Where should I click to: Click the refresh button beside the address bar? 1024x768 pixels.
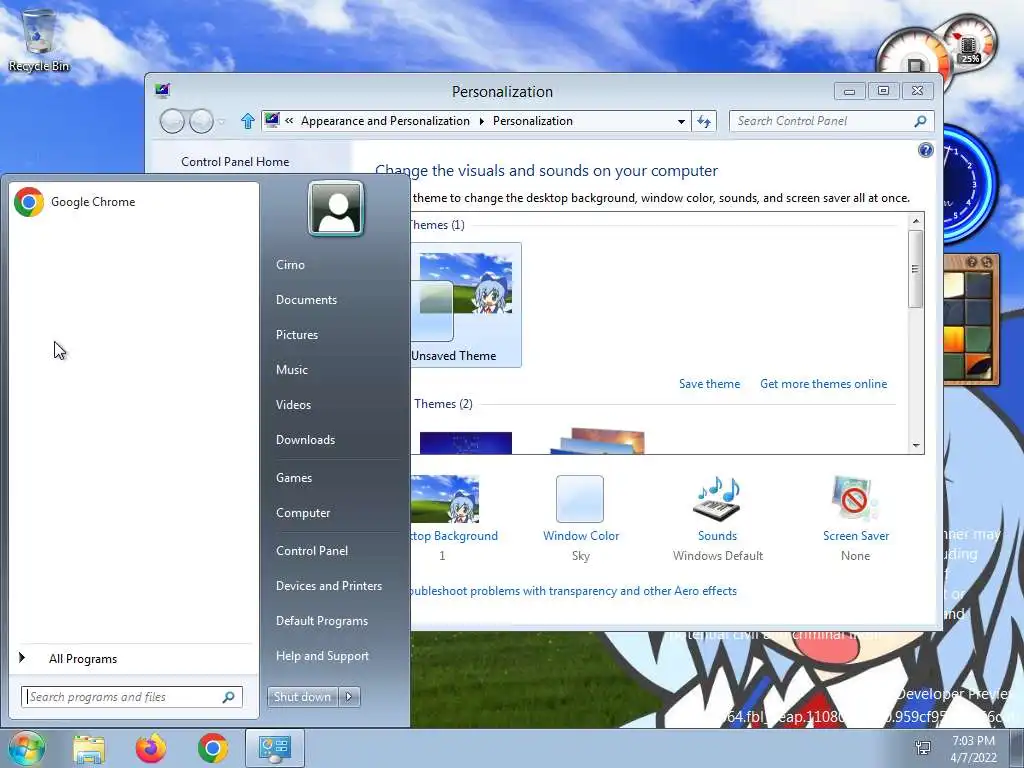click(704, 121)
